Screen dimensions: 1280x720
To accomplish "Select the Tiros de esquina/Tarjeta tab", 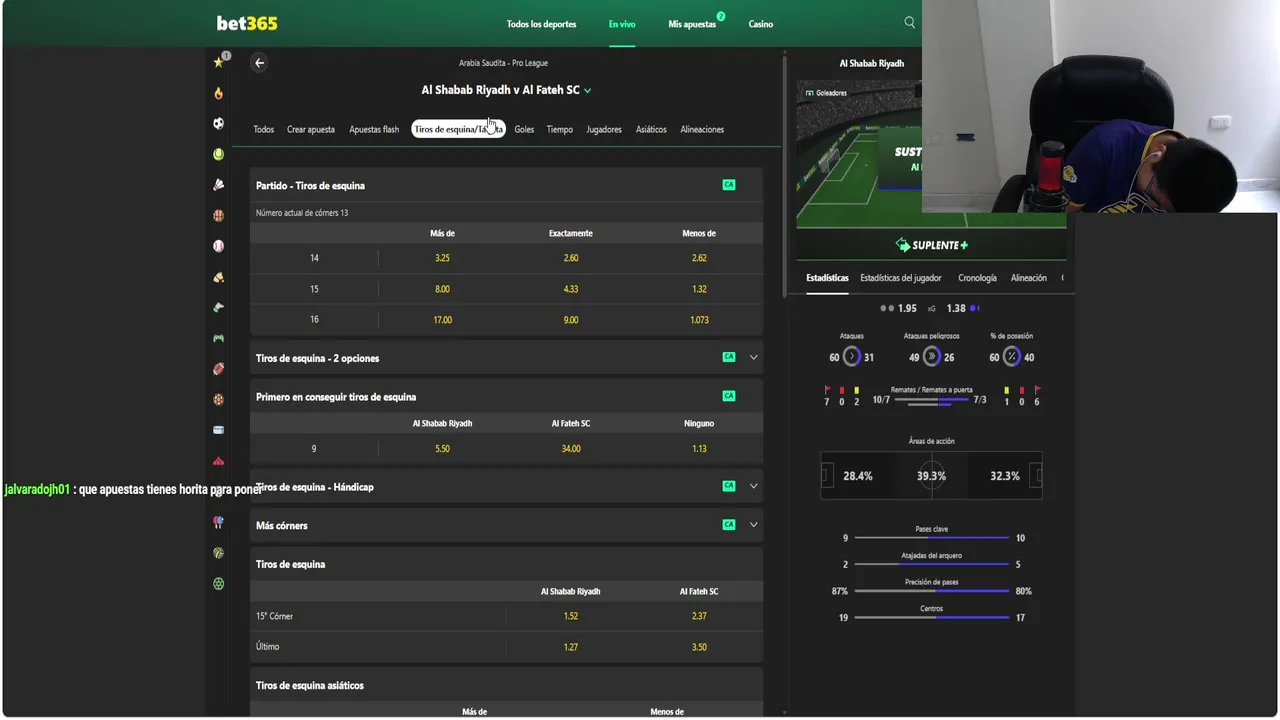I will coord(459,129).
